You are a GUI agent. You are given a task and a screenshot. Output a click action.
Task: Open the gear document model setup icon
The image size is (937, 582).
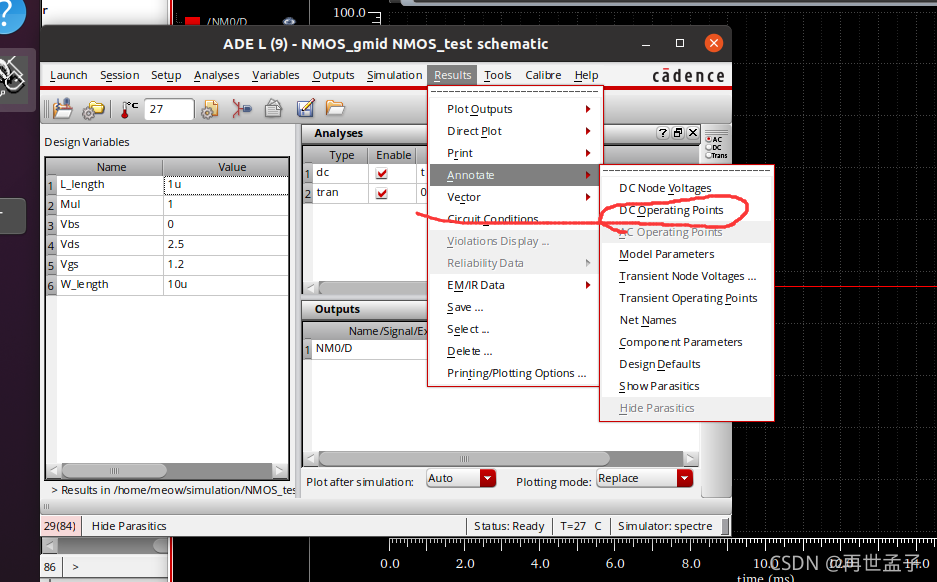(x=209, y=109)
